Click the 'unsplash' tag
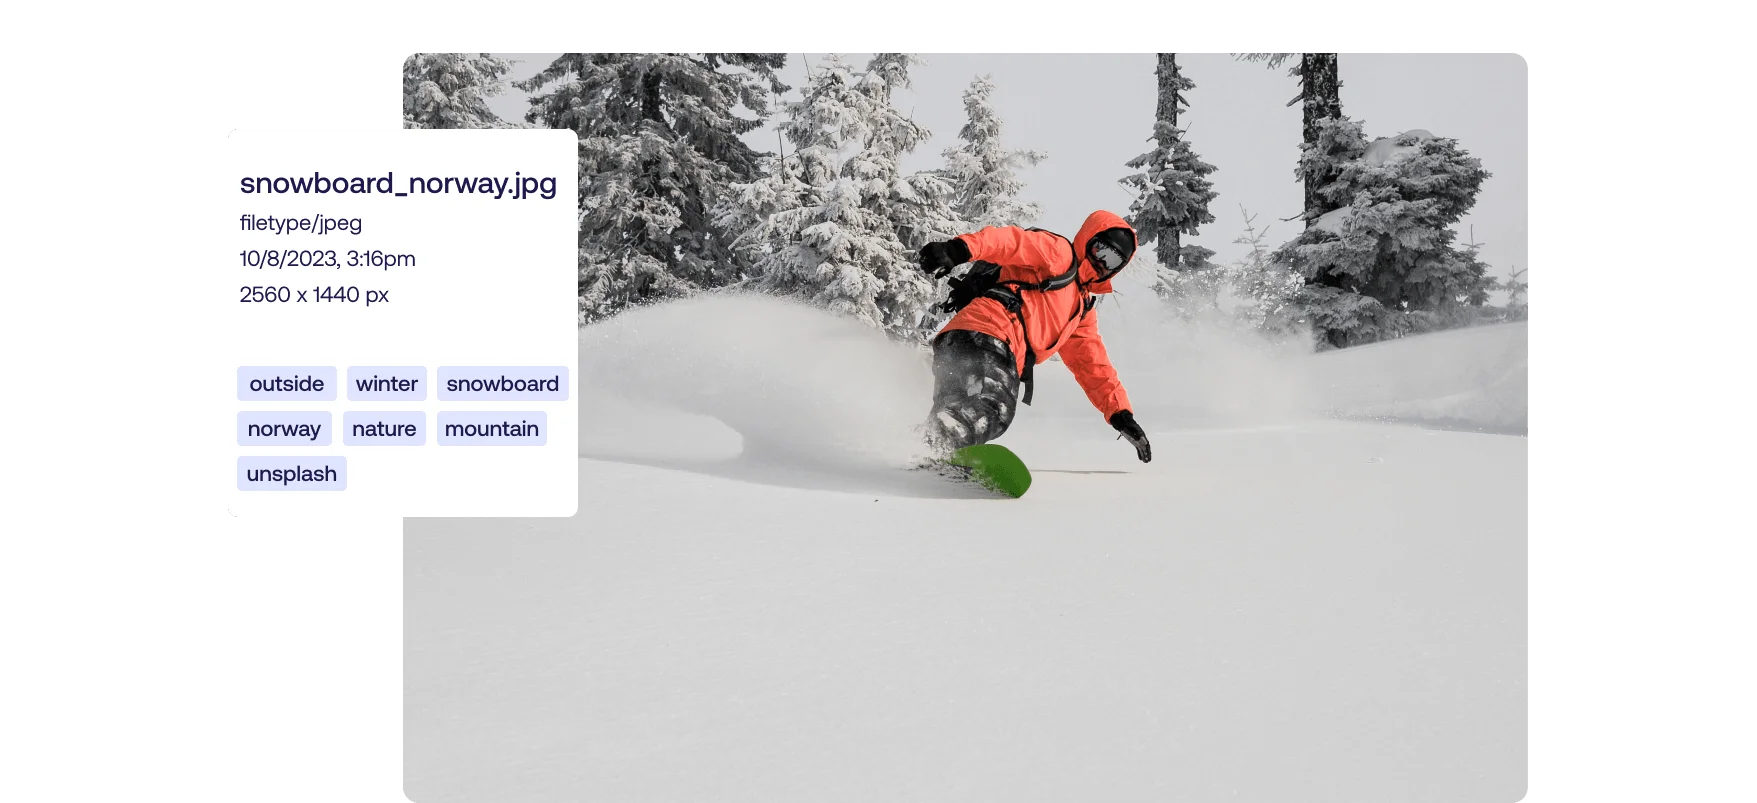 [x=292, y=474]
